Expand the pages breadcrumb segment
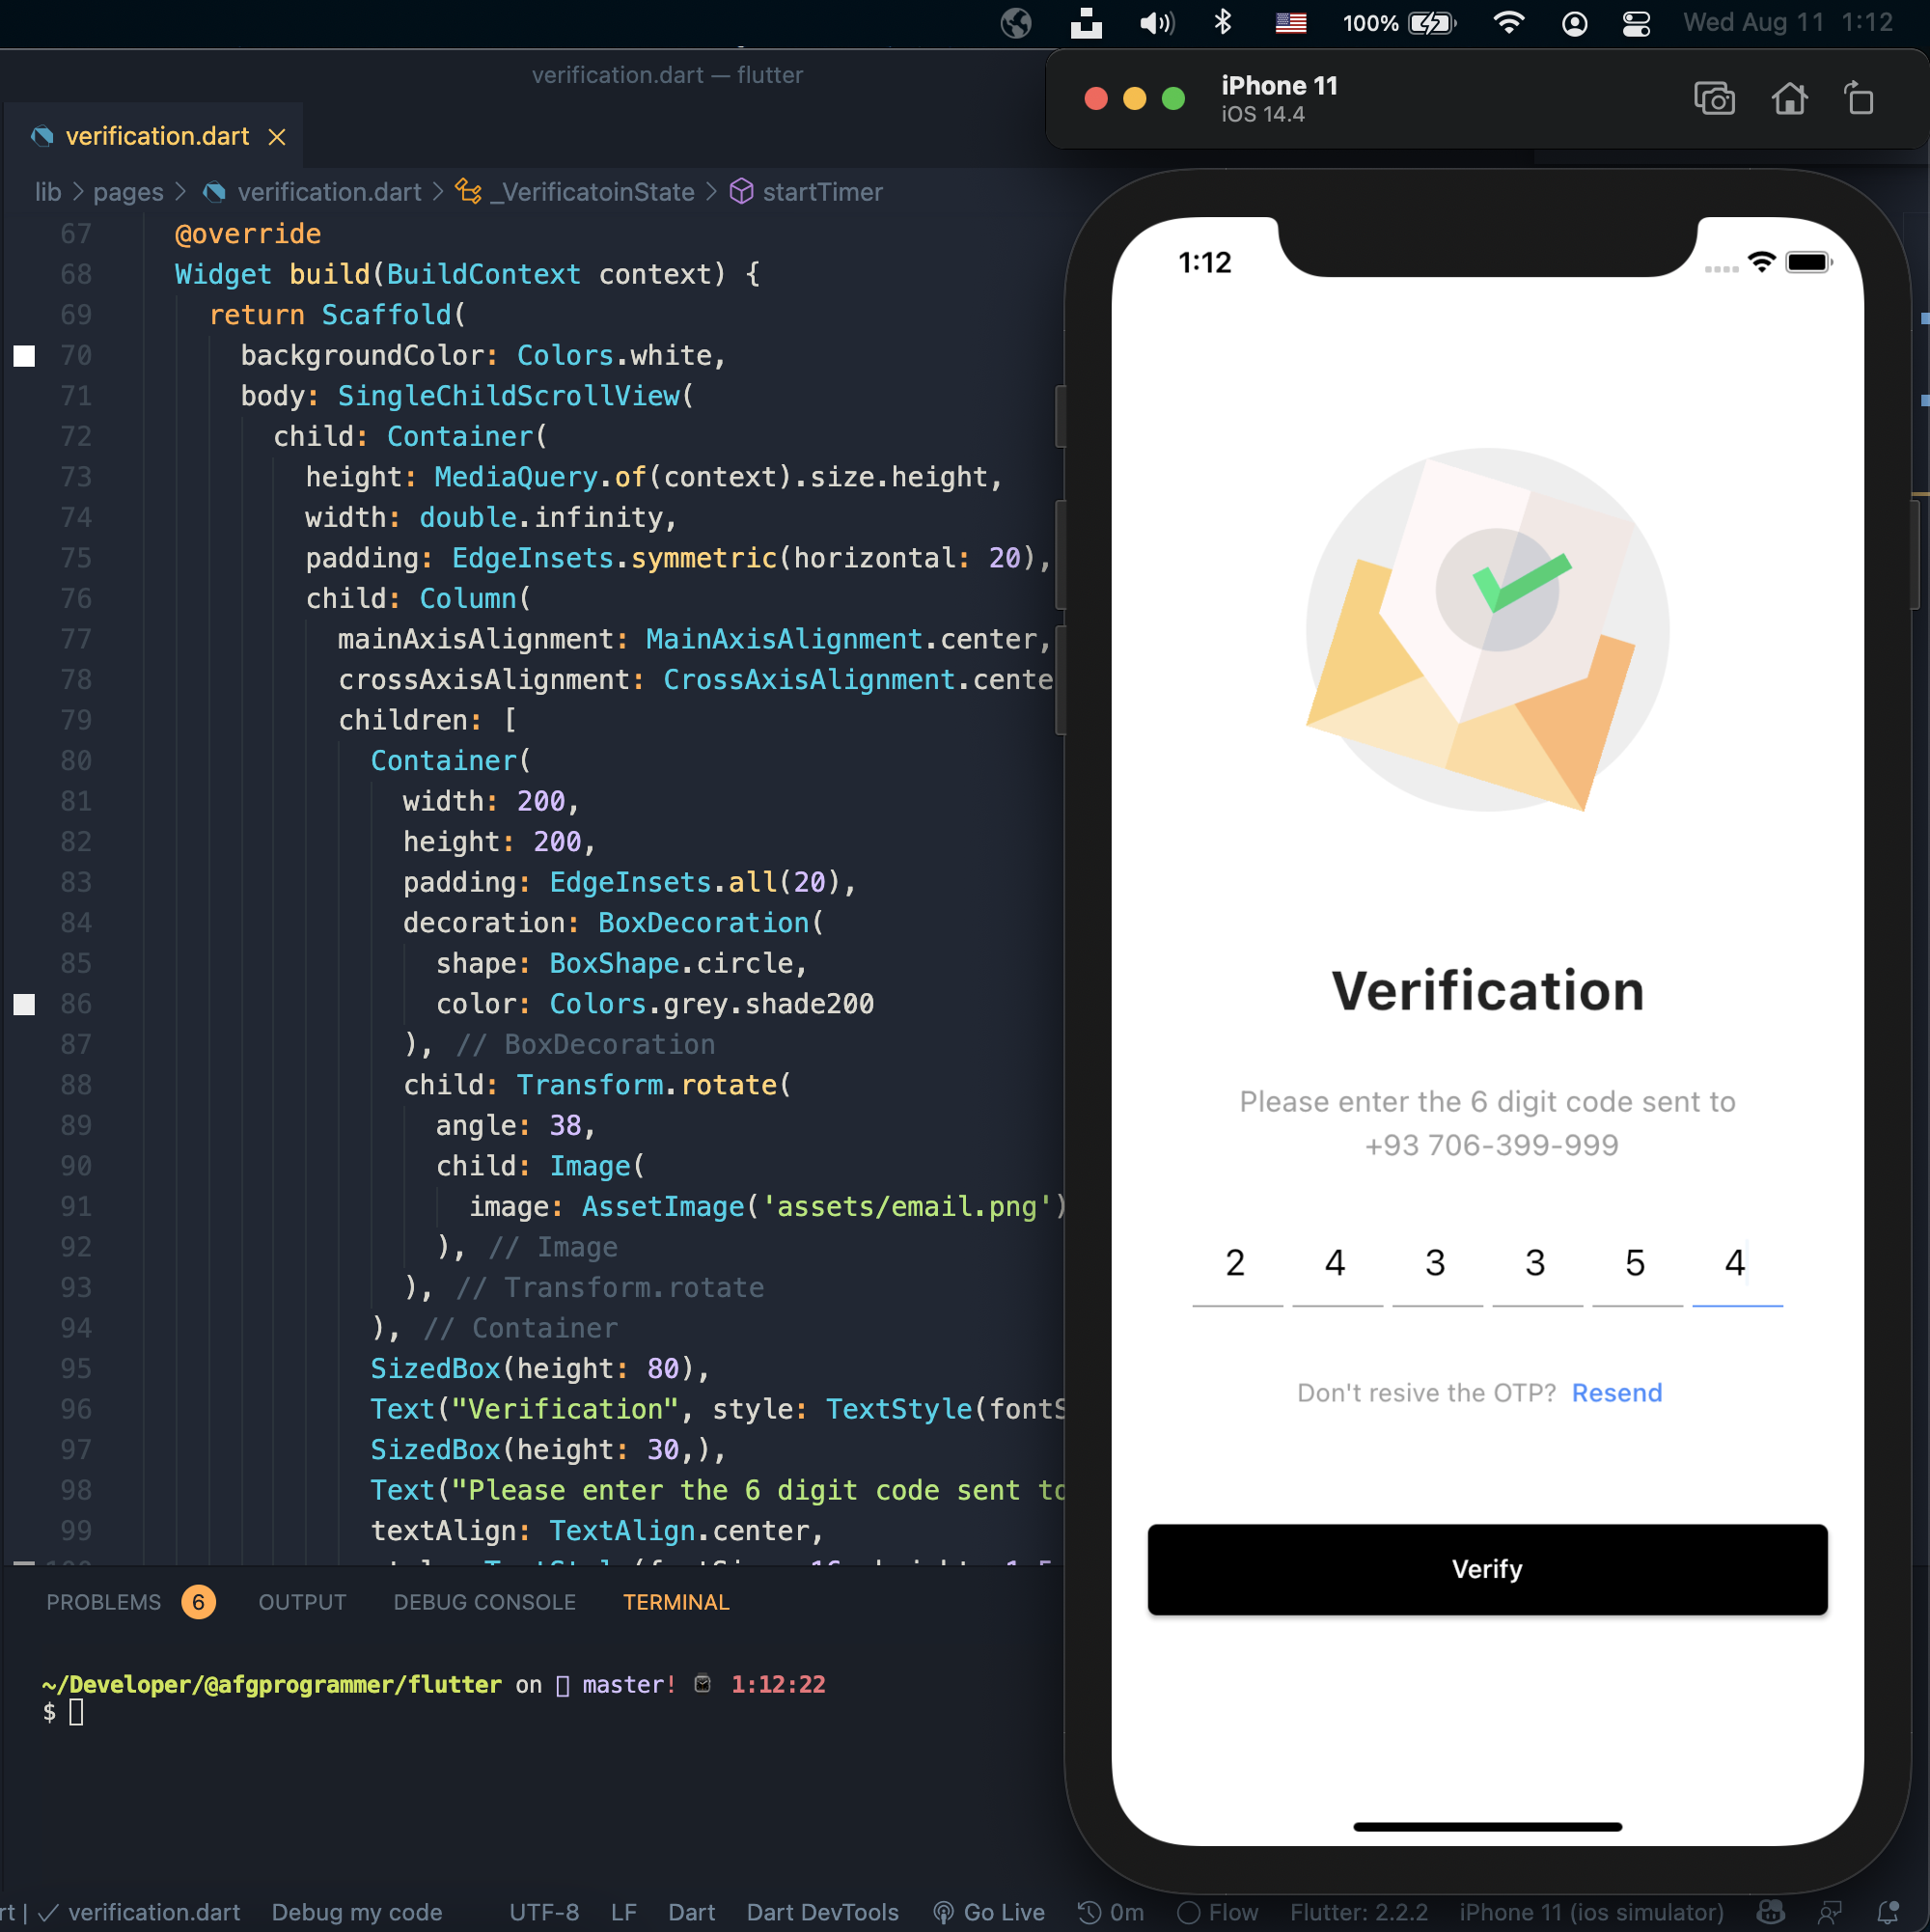Viewport: 1930px width, 1932px height. pyautogui.click(x=128, y=192)
